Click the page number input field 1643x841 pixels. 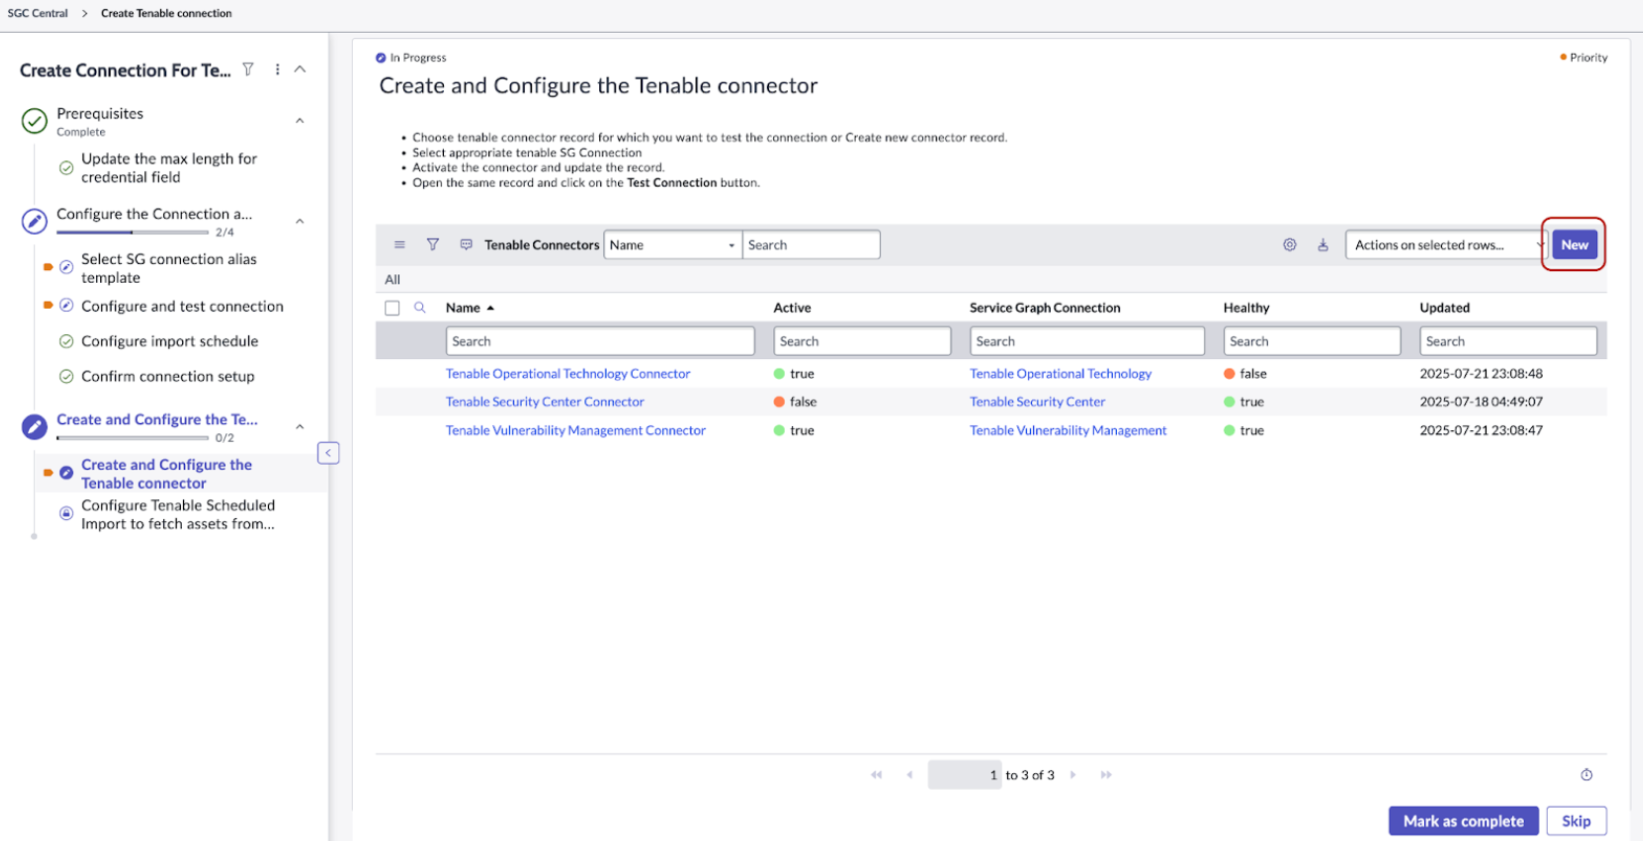[x=965, y=775]
